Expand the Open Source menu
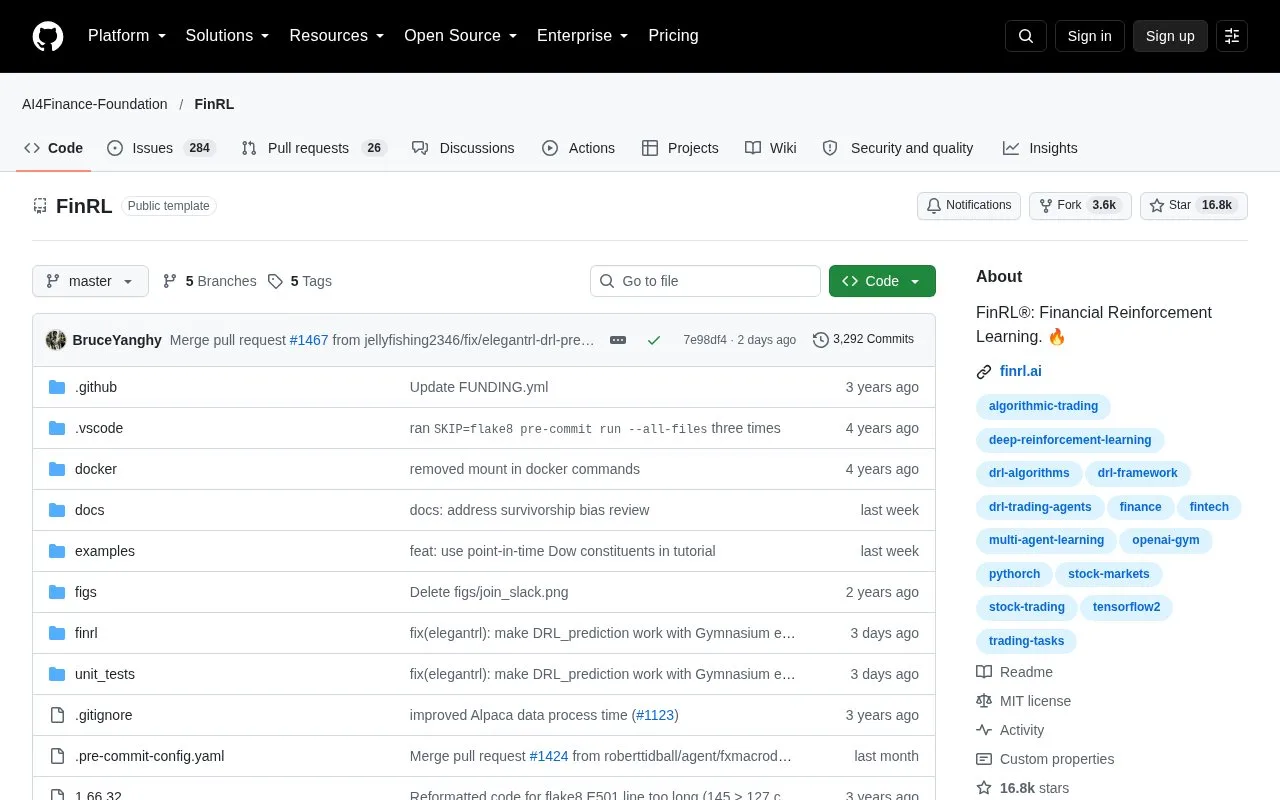This screenshot has height=800, width=1280. 461,36
